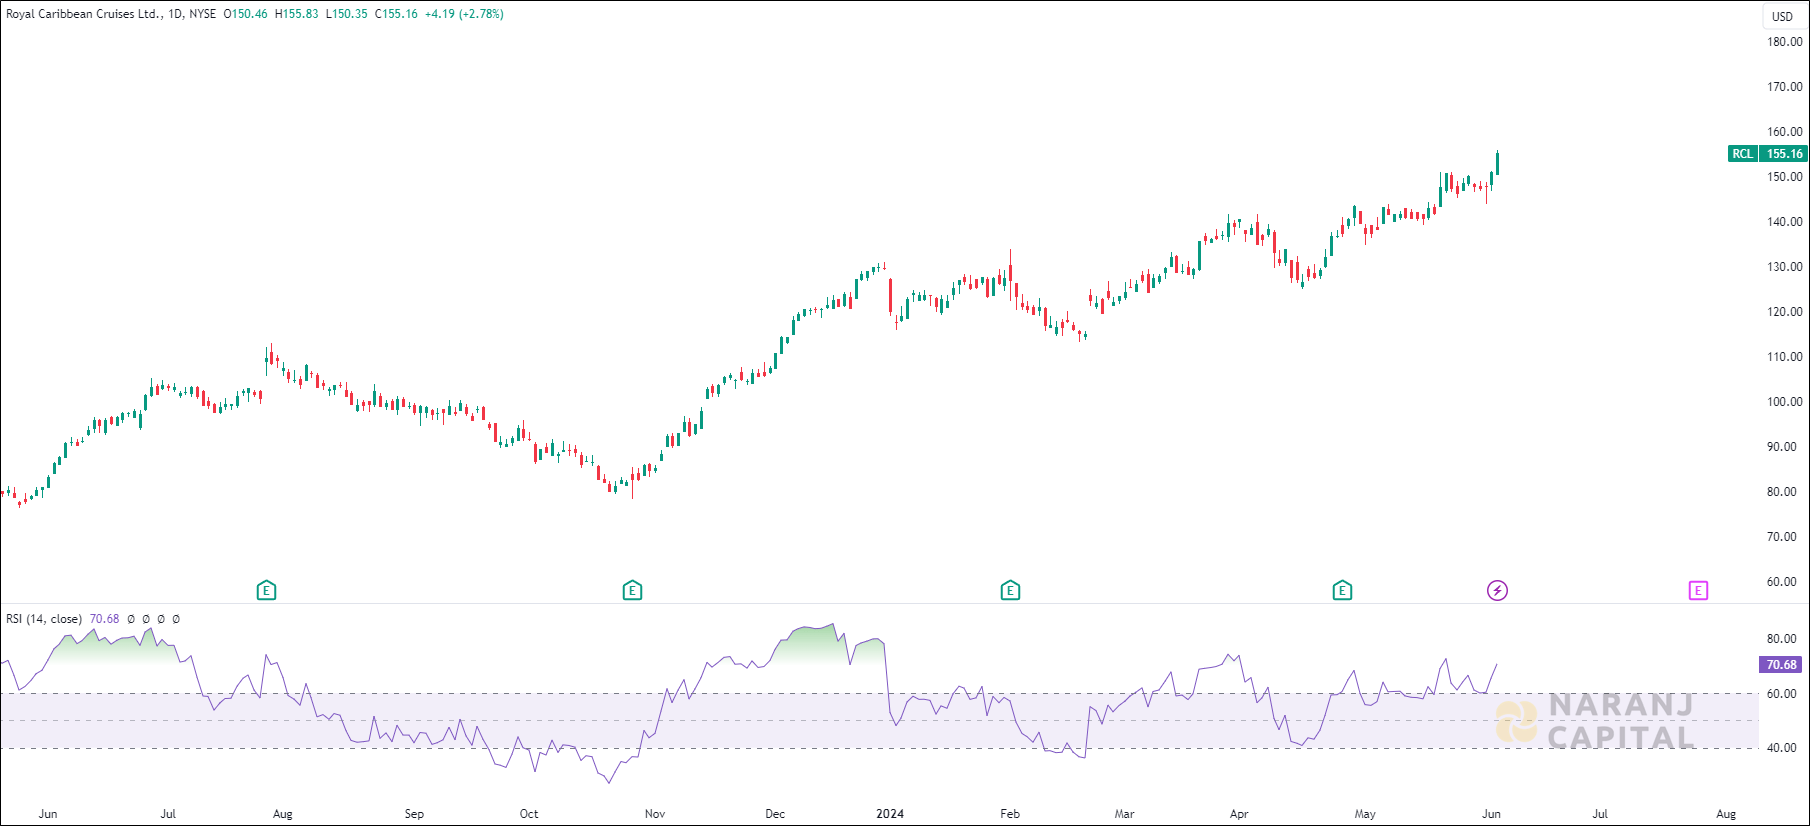Click the Royal Caribbean Cruises Ltd. symbol title
This screenshot has height=826, width=1810.
84,14
